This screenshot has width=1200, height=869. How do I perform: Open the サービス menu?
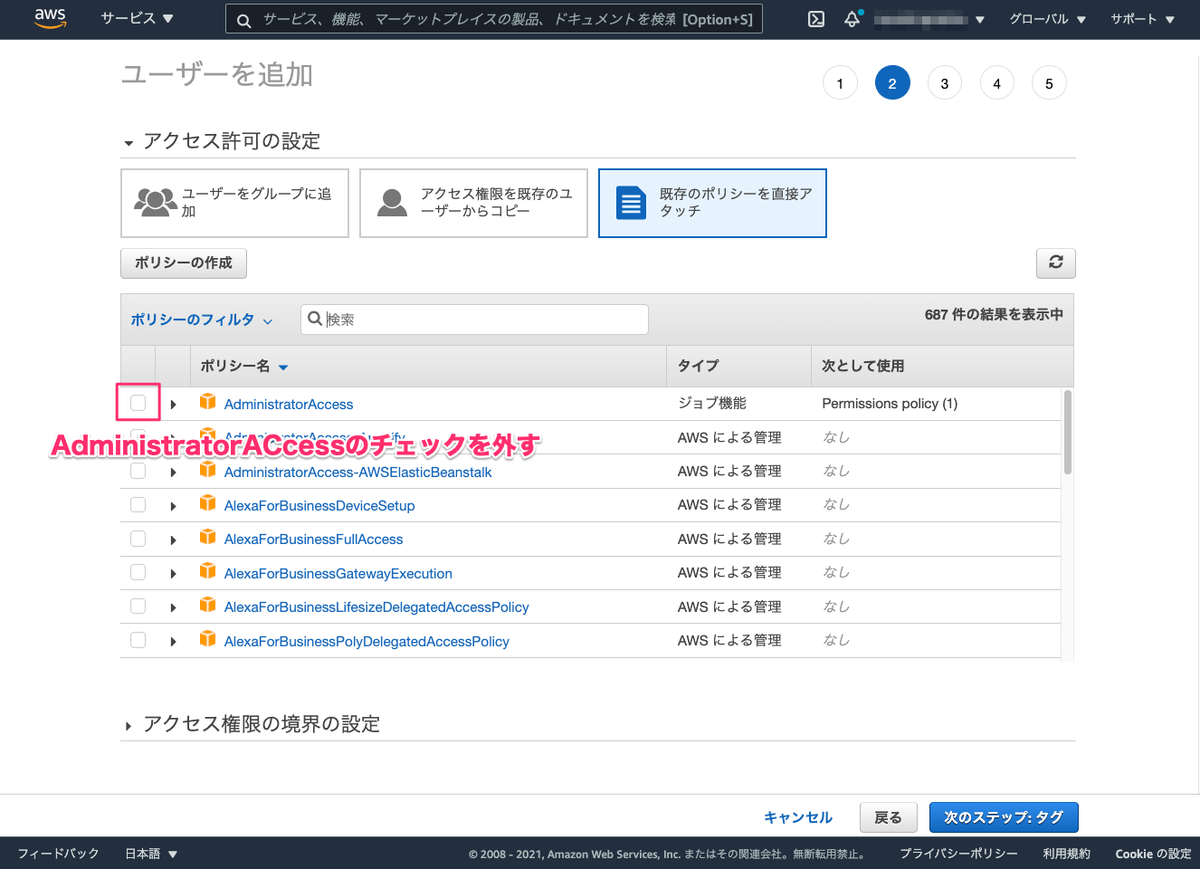coord(133,19)
